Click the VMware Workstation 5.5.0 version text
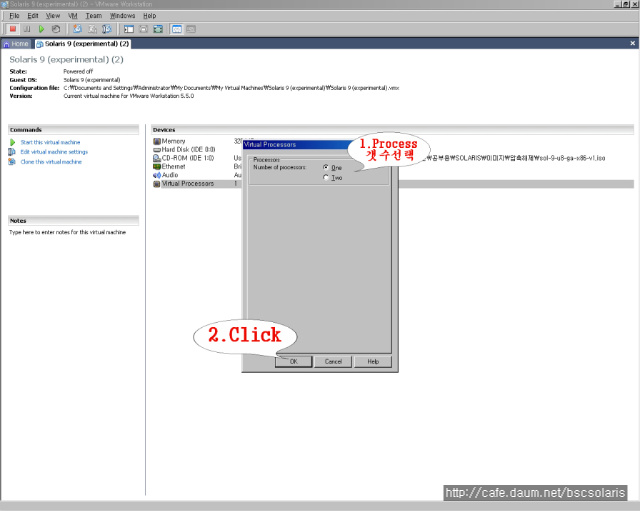Viewport: 640px width, 511px height. click(x=129, y=96)
